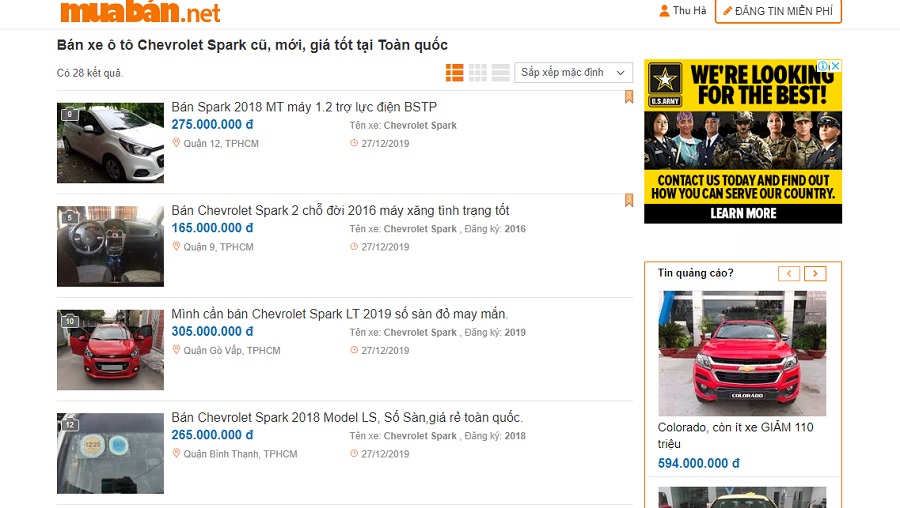Image resolution: width=900 pixels, height=508 pixels.
Task: Click the clock icon on Quận 9 listing date
Action: (x=354, y=246)
